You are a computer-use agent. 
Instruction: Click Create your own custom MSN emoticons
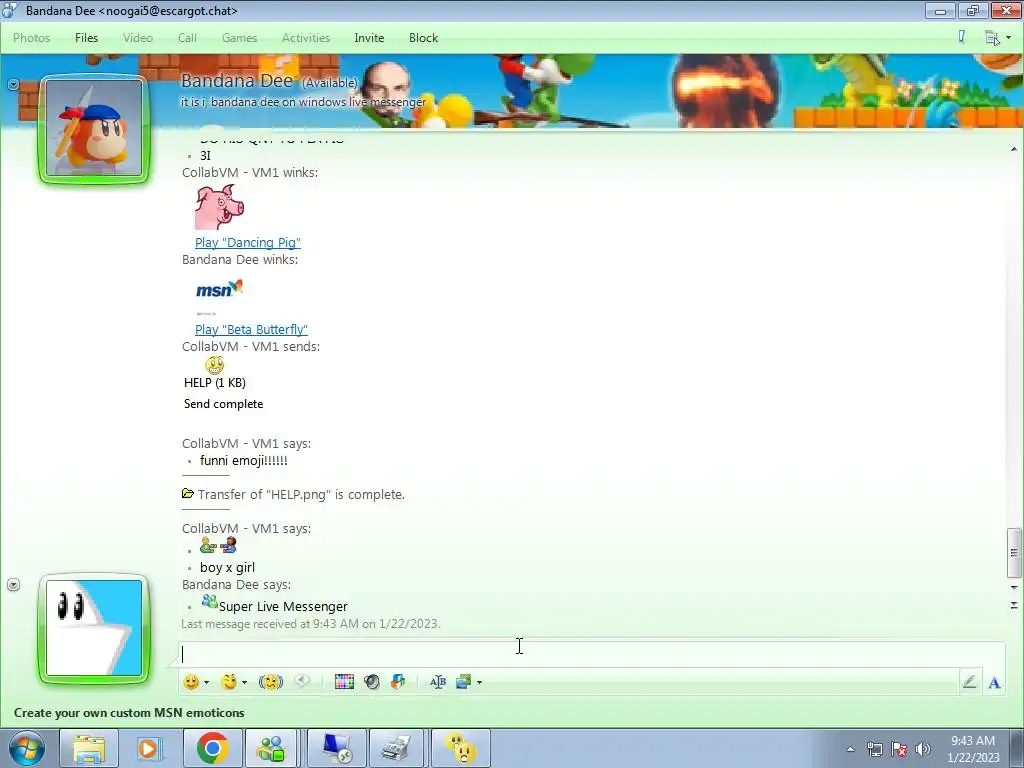coord(129,712)
